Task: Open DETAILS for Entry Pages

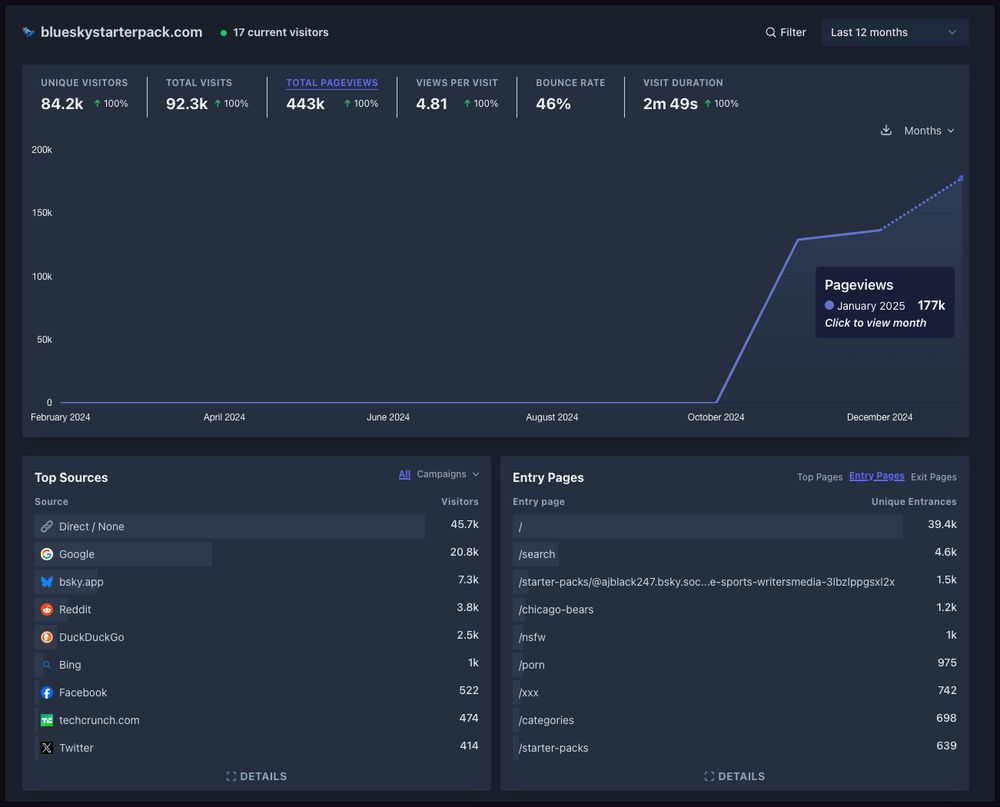Action: coord(734,776)
